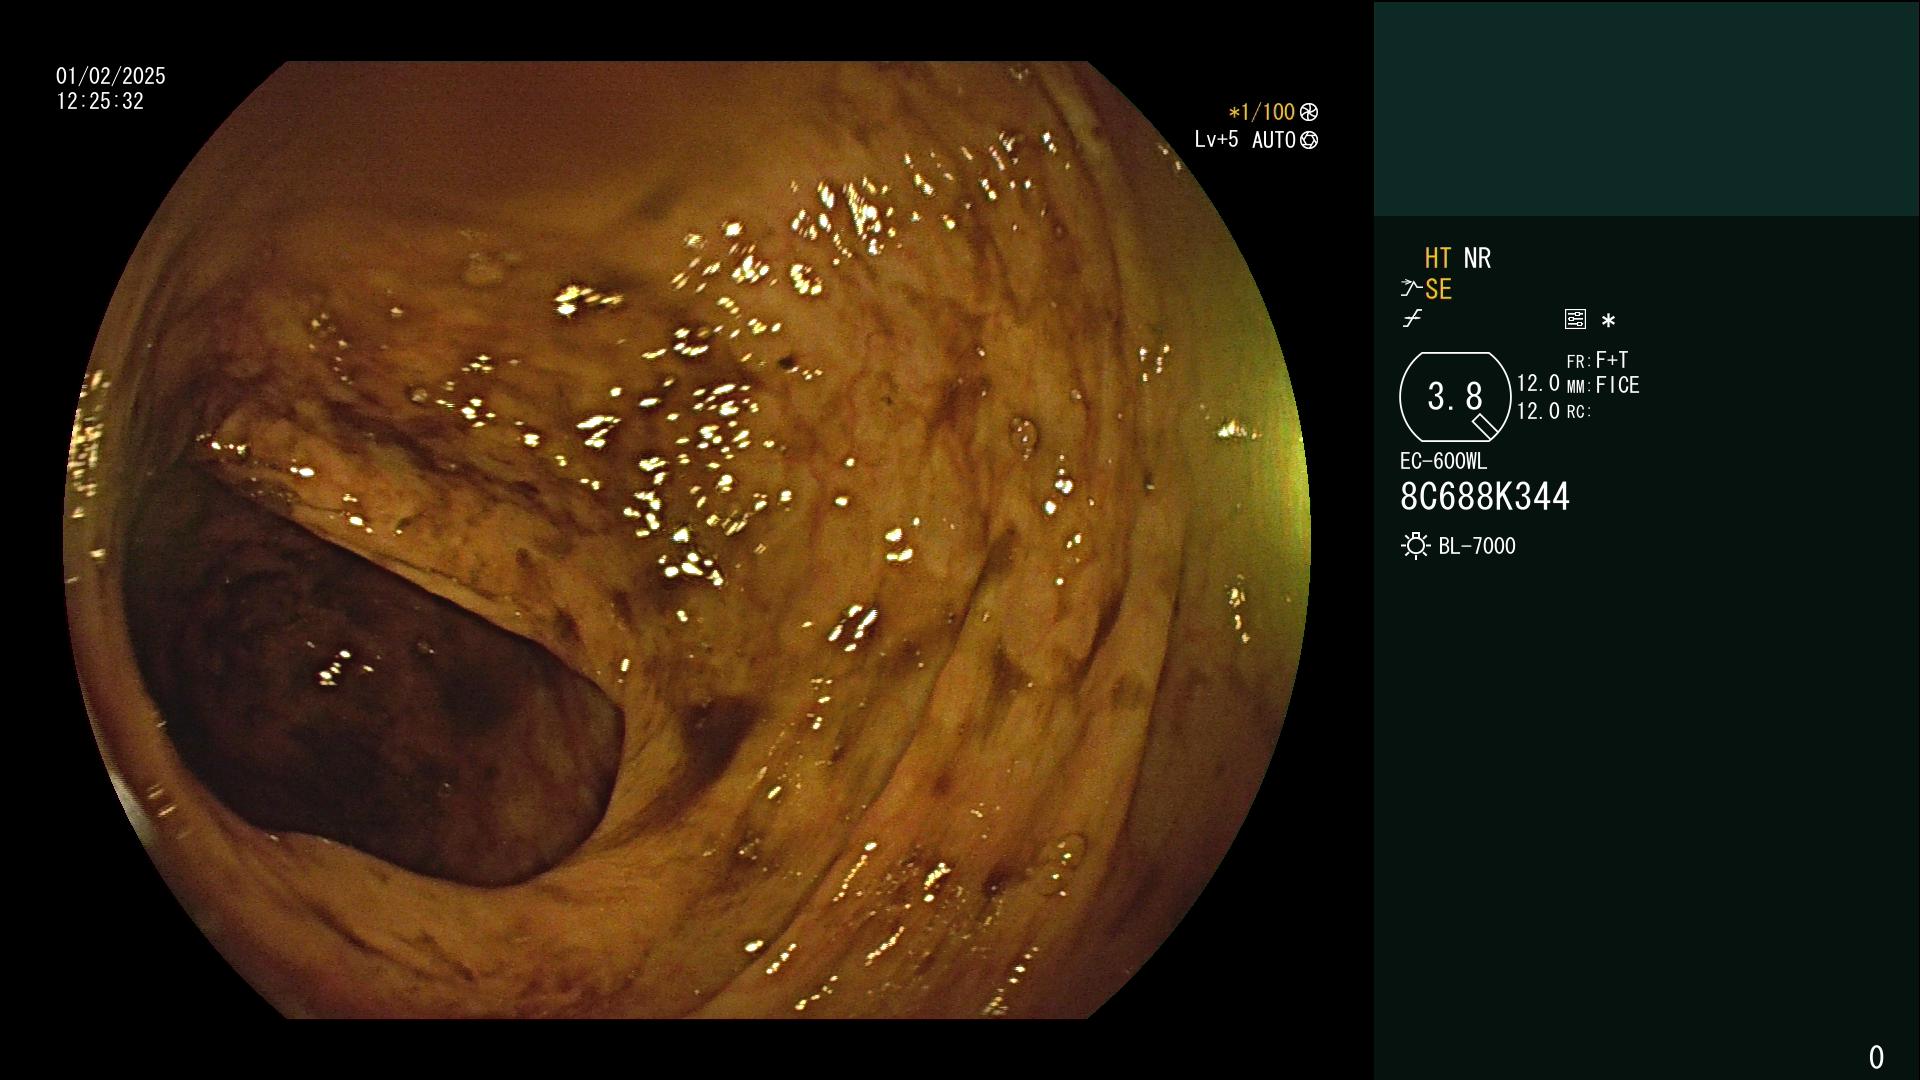Click the light source lamp icon
Screen dimensions: 1920x1080
pos(1415,546)
